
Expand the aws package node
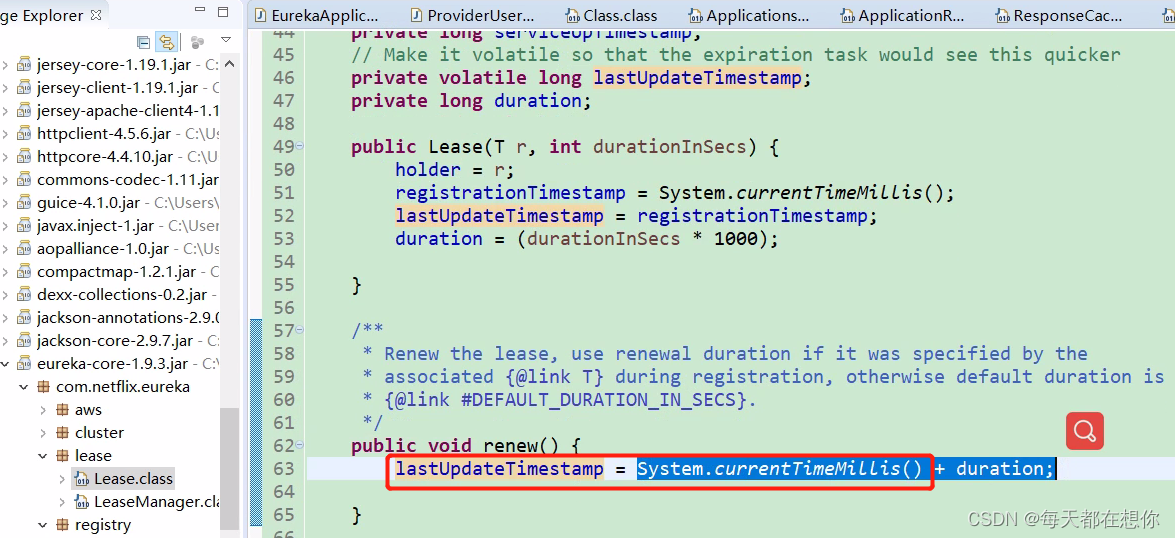point(43,410)
